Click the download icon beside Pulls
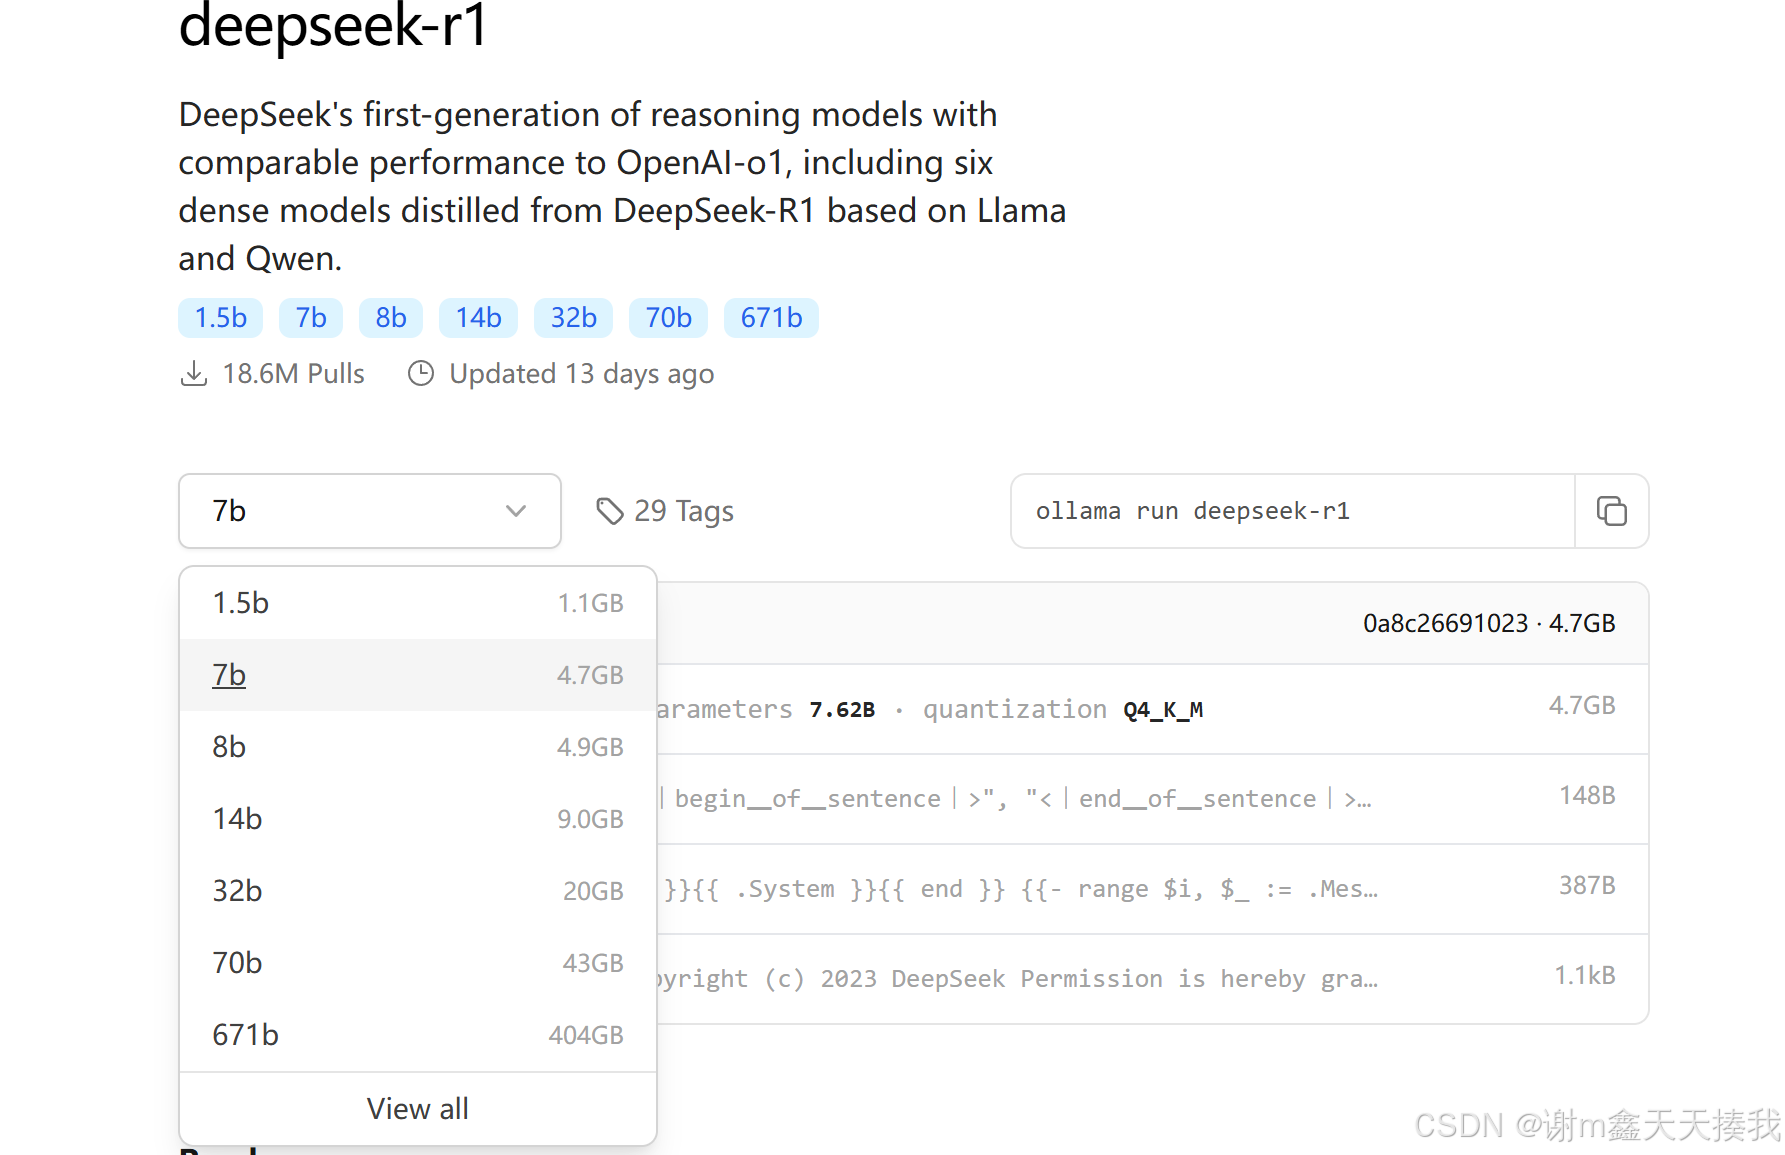This screenshot has width=1785, height=1155. (x=194, y=374)
